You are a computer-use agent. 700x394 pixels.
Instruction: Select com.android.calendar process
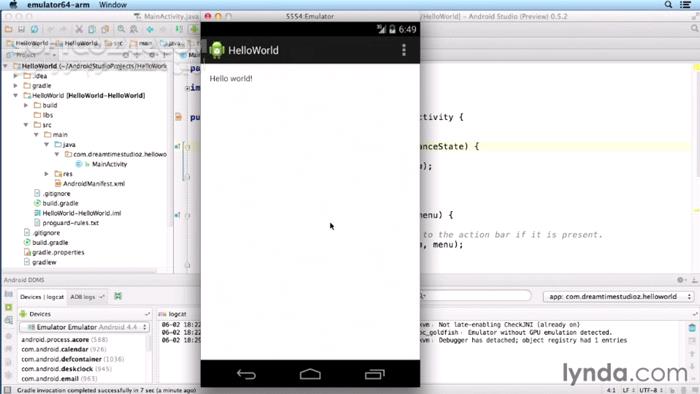point(64,349)
